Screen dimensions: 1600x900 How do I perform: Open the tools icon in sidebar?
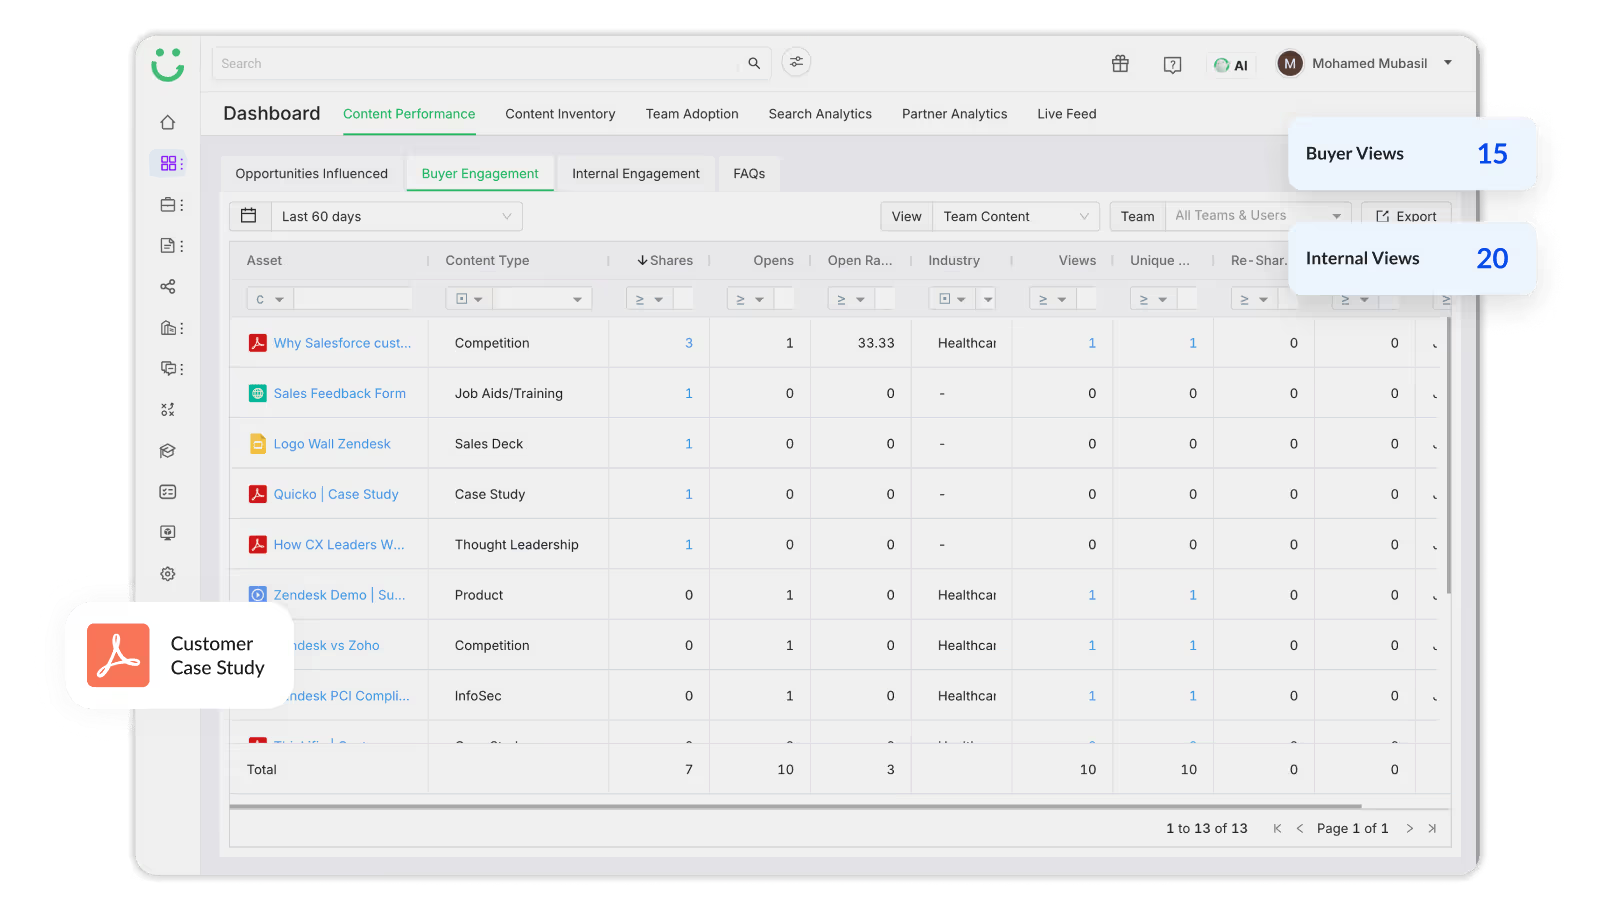click(168, 410)
